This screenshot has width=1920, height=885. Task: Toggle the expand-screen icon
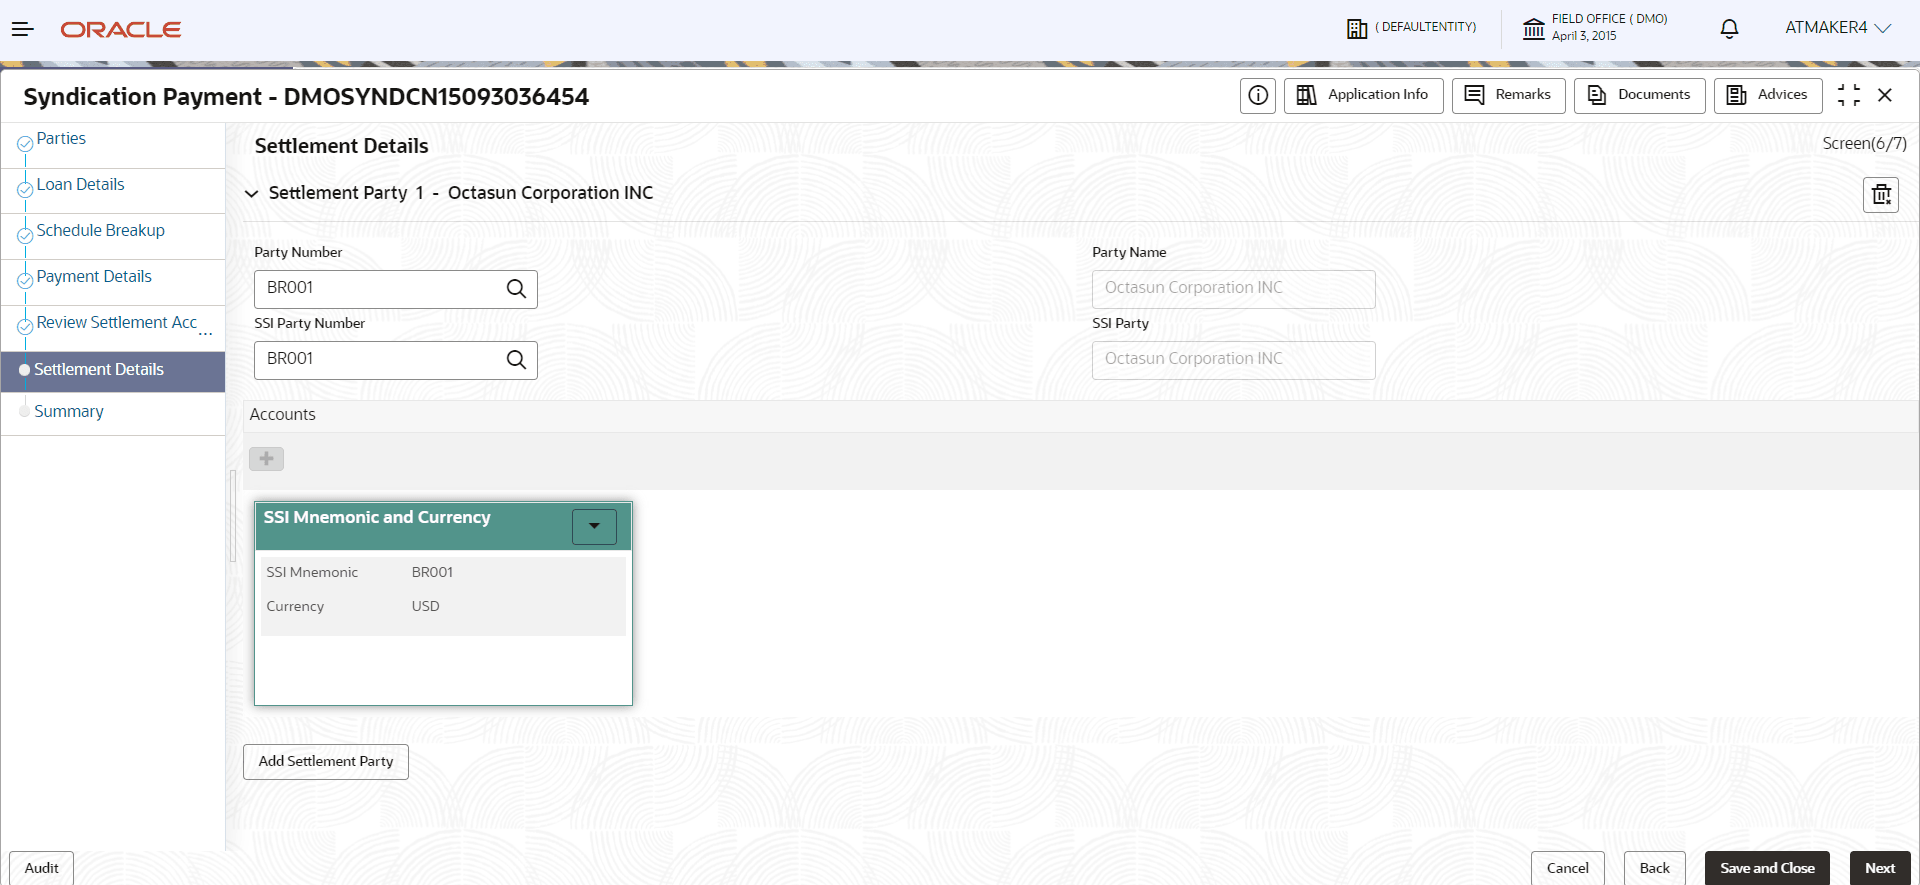(1849, 95)
